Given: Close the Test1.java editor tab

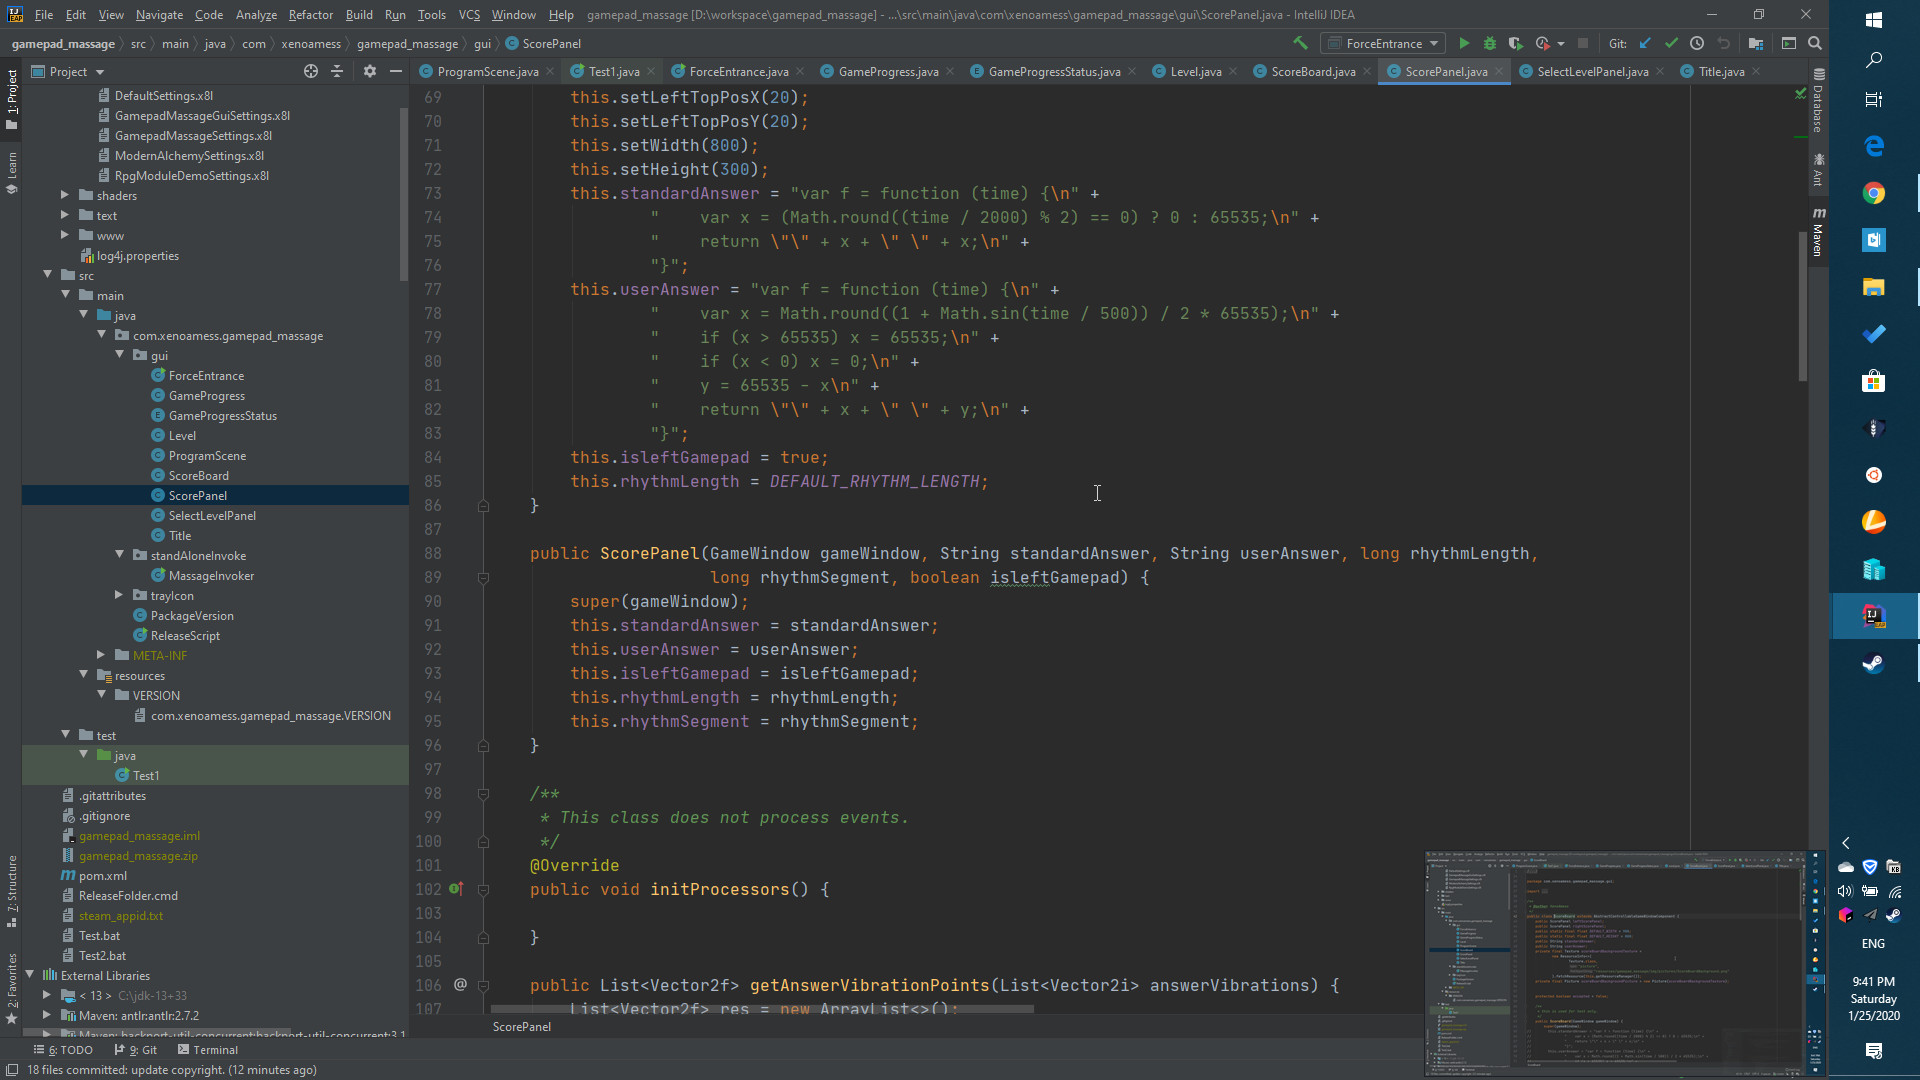Looking at the screenshot, I should (651, 71).
